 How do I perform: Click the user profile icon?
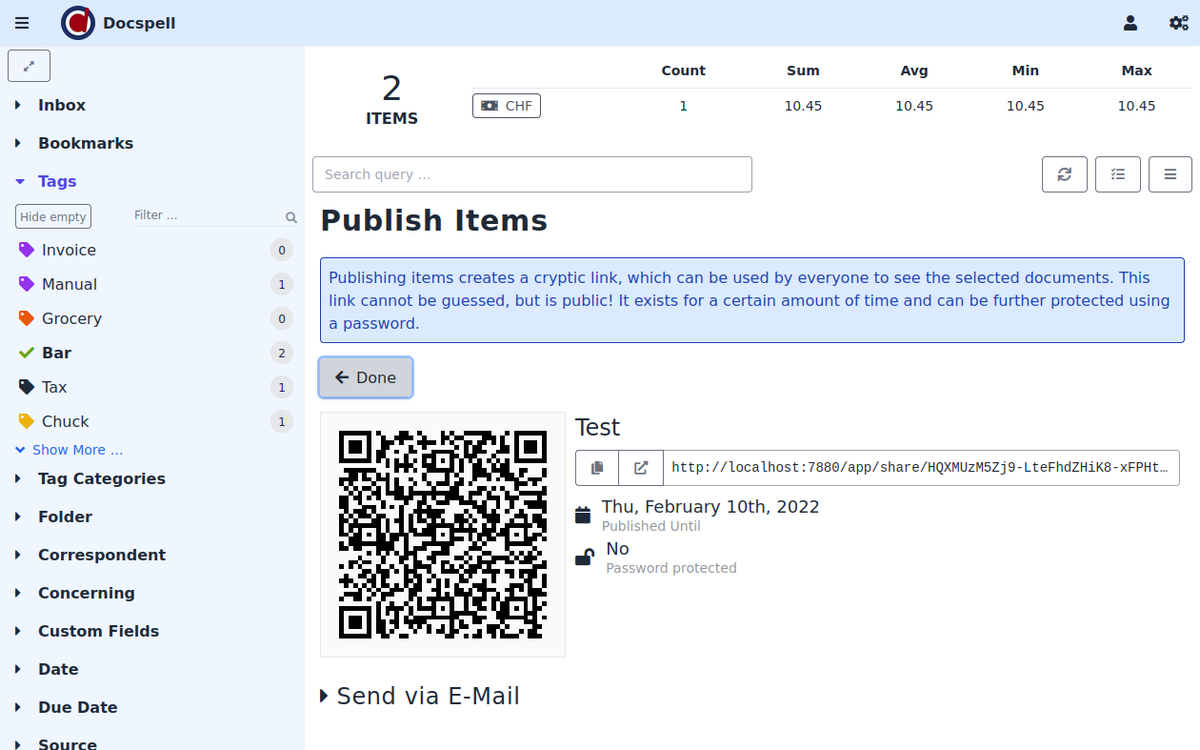click(x=1130, y=23)
